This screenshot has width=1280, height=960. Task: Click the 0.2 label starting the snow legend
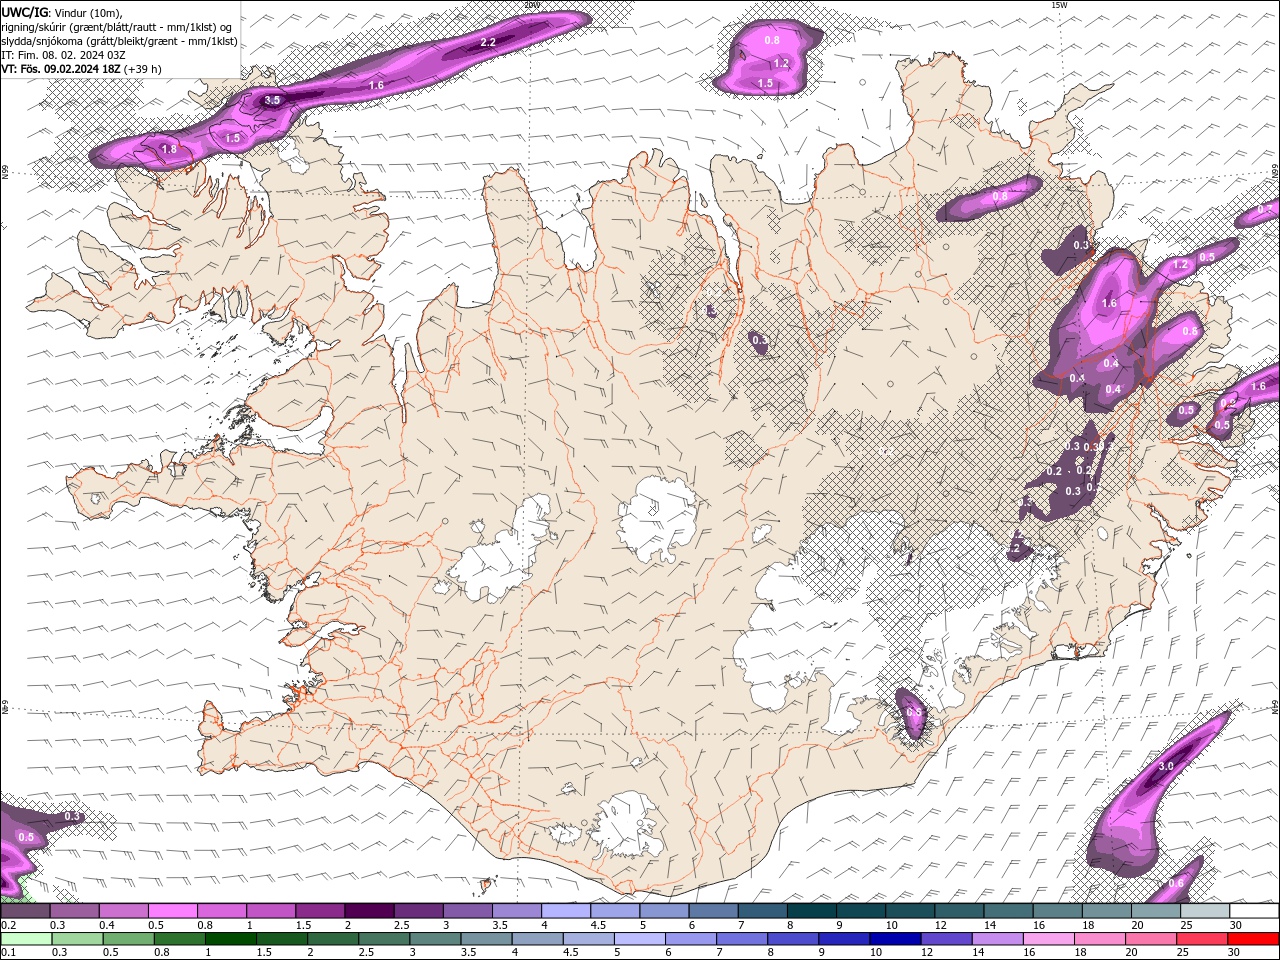(8, 925)
